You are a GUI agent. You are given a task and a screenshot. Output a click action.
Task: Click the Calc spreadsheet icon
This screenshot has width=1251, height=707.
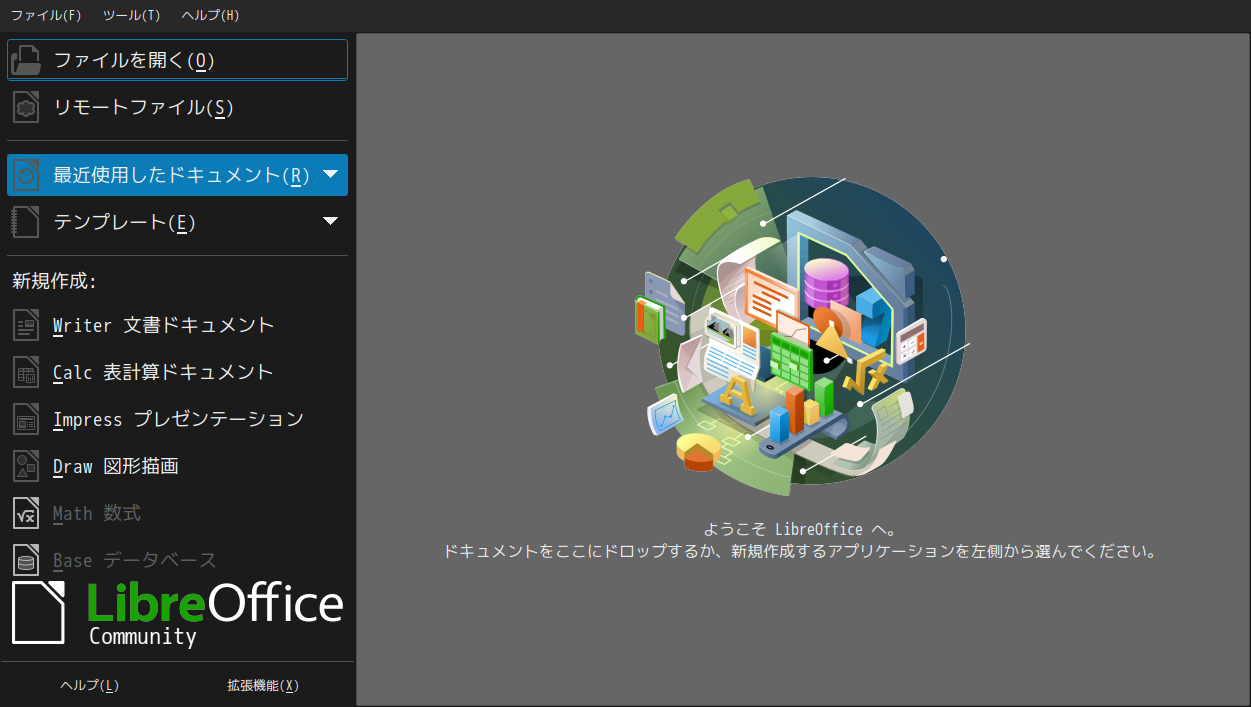click(26, 372)
